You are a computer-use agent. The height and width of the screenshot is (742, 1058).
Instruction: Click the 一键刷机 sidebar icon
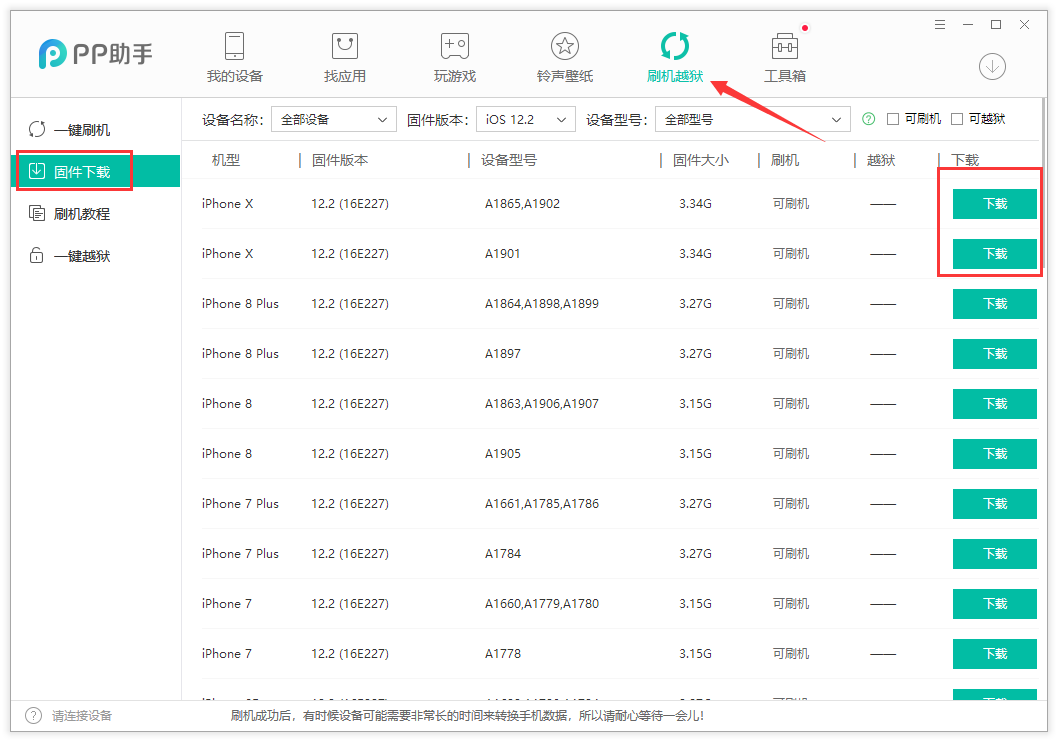pos(36,129)
